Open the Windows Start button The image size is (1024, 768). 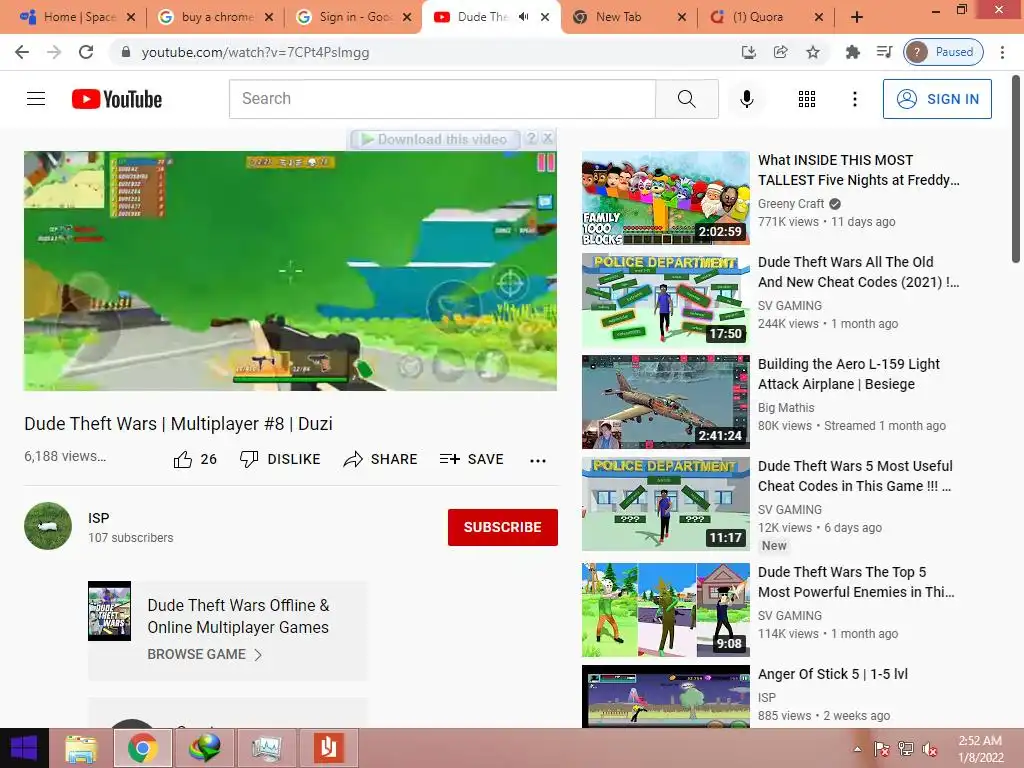(x=24, y=748)
